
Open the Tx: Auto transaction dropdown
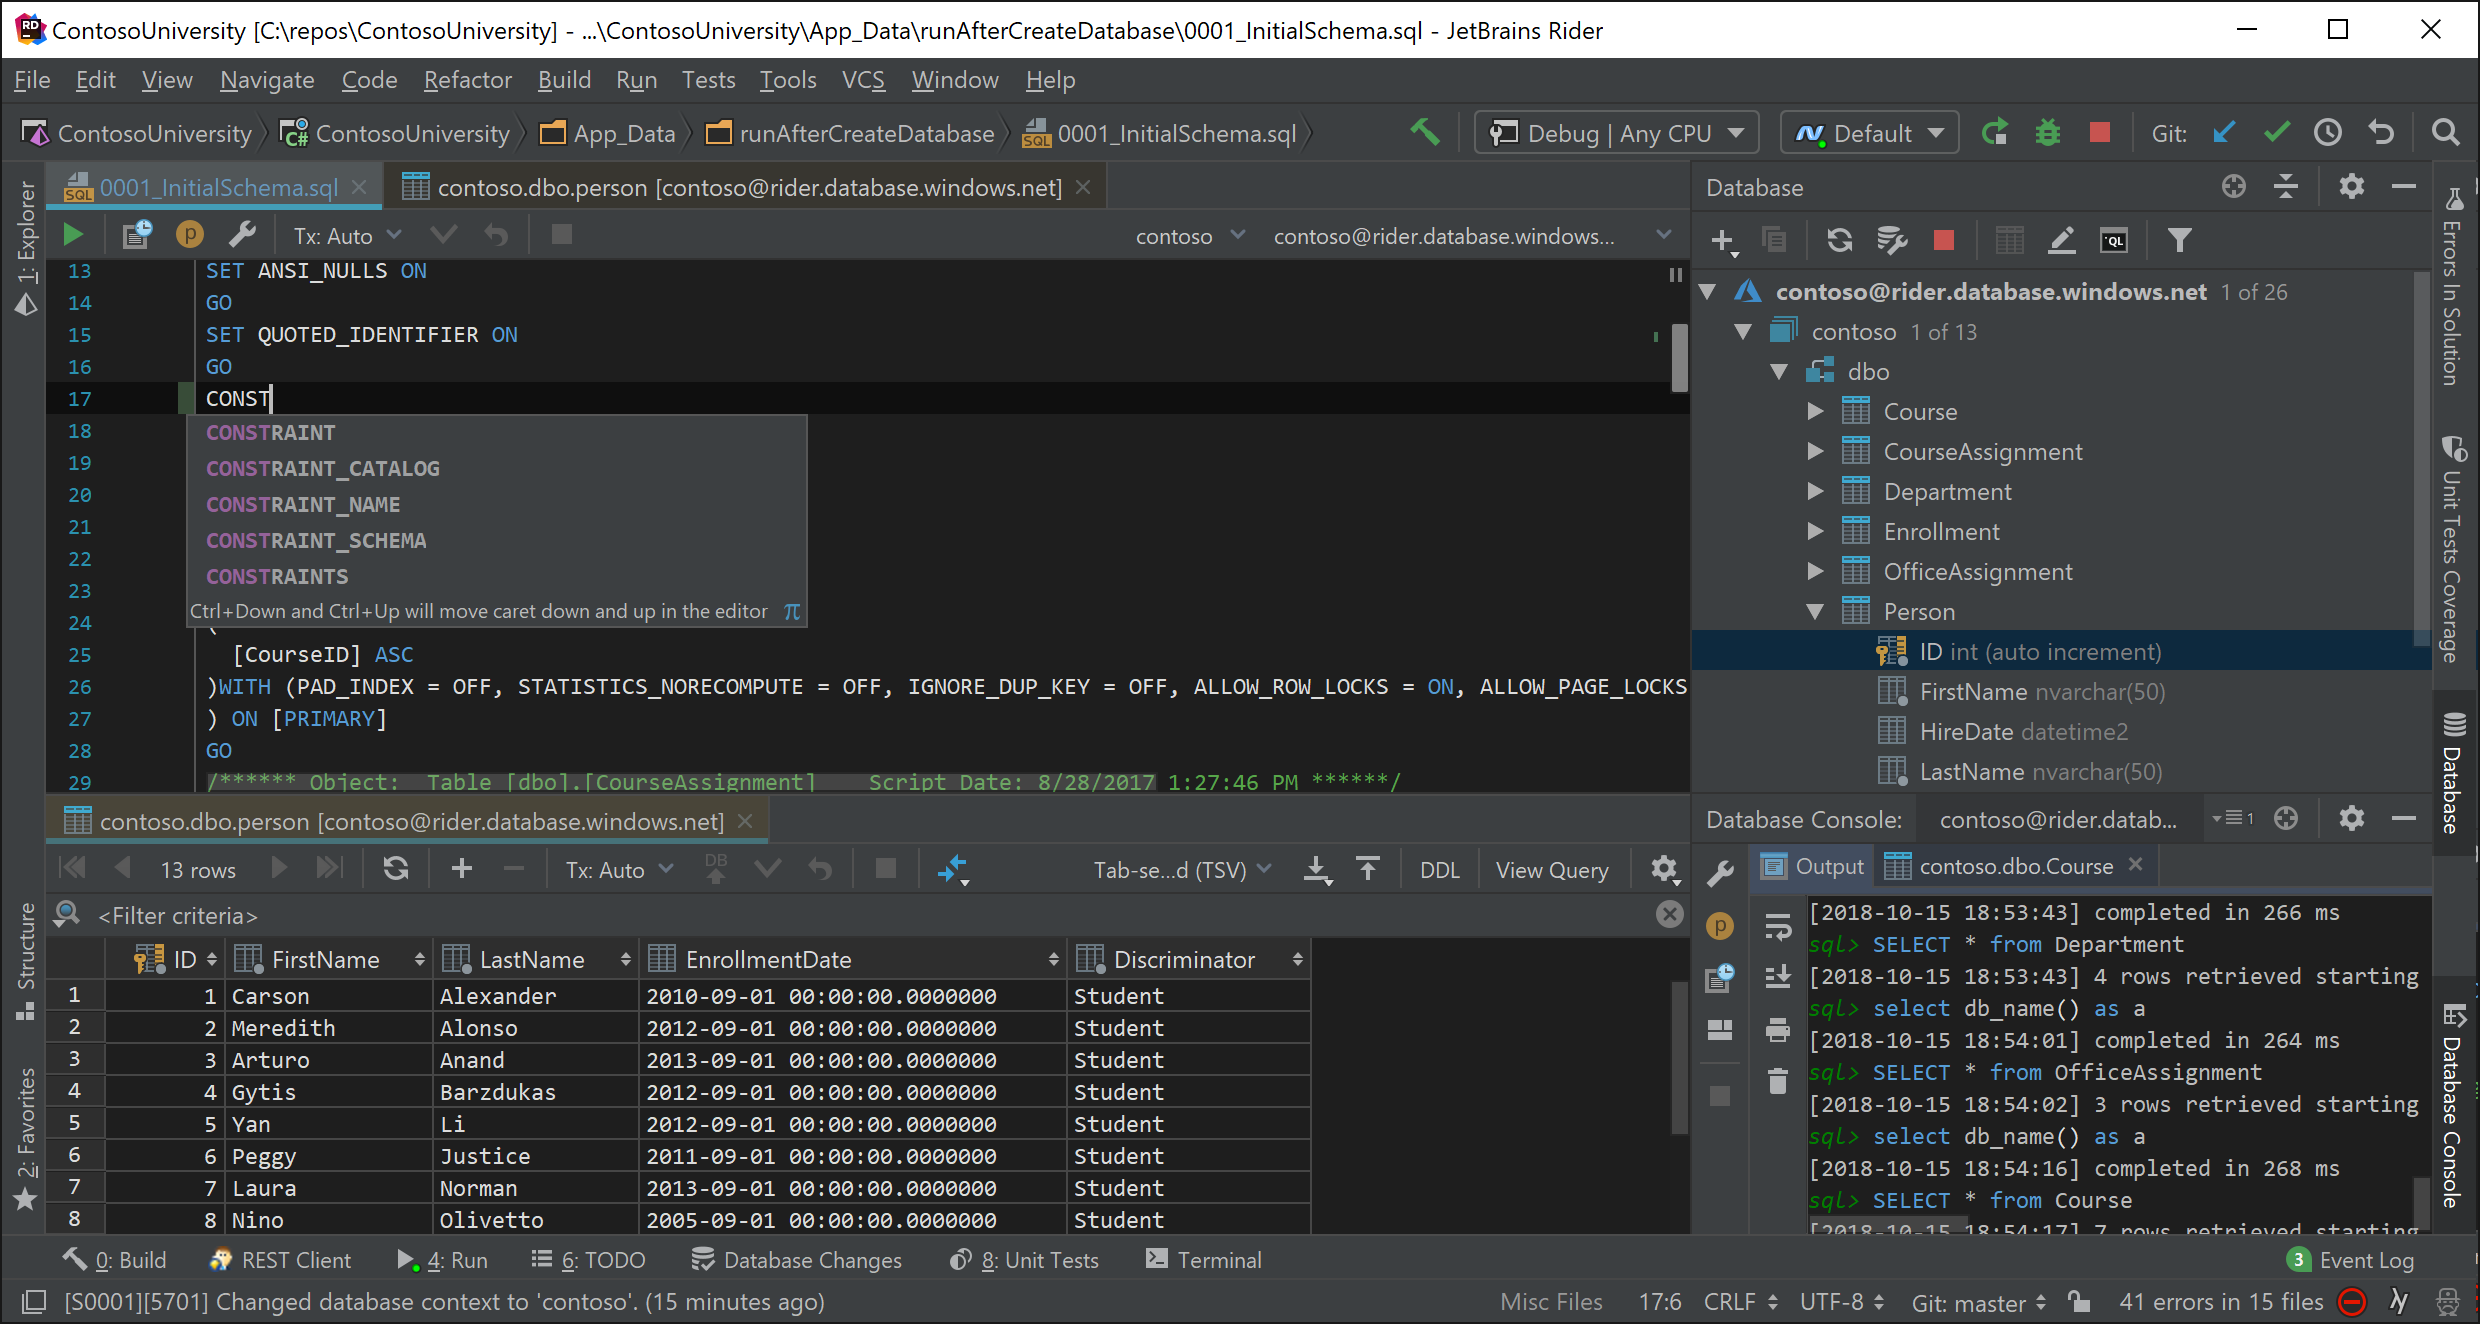(x=343, y=235)
